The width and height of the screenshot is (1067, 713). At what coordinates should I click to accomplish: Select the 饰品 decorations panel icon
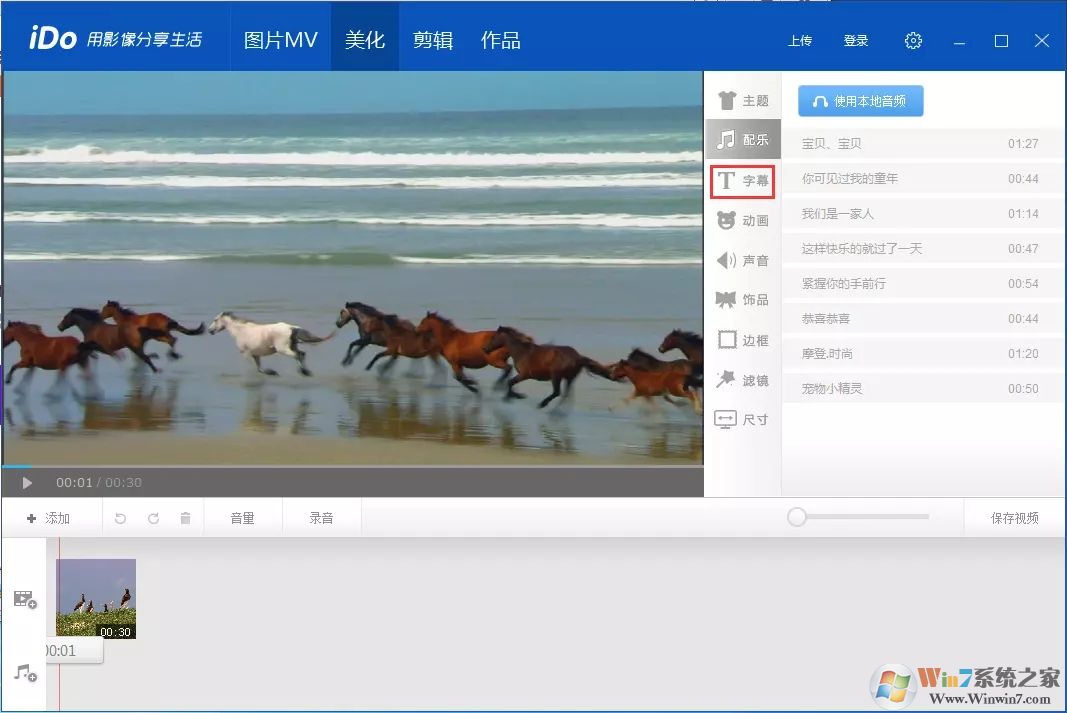coord(741,299)
